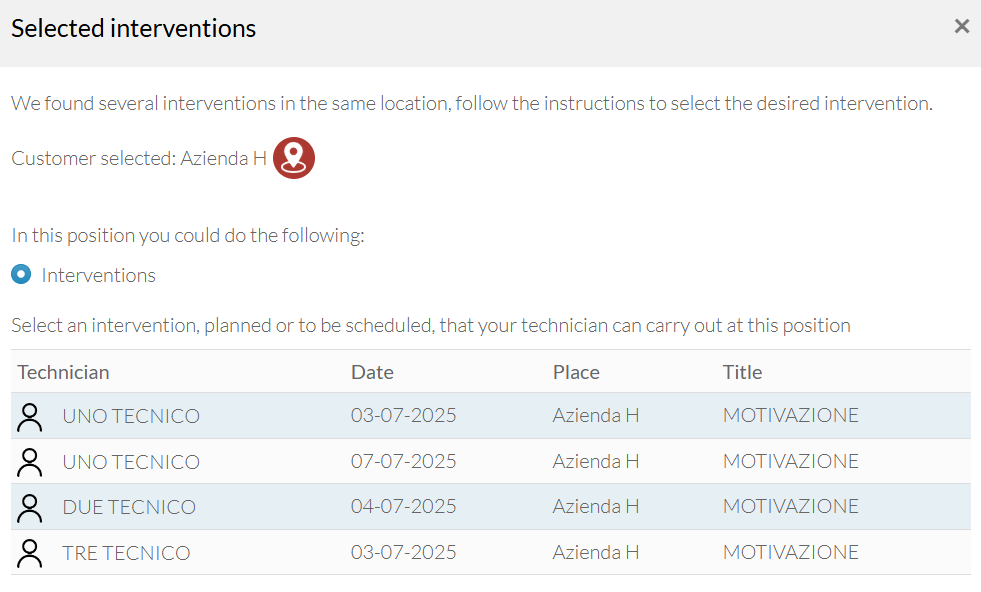
Task: Choose the TRE TECNICO intervention row
Action: click(490, 553)
